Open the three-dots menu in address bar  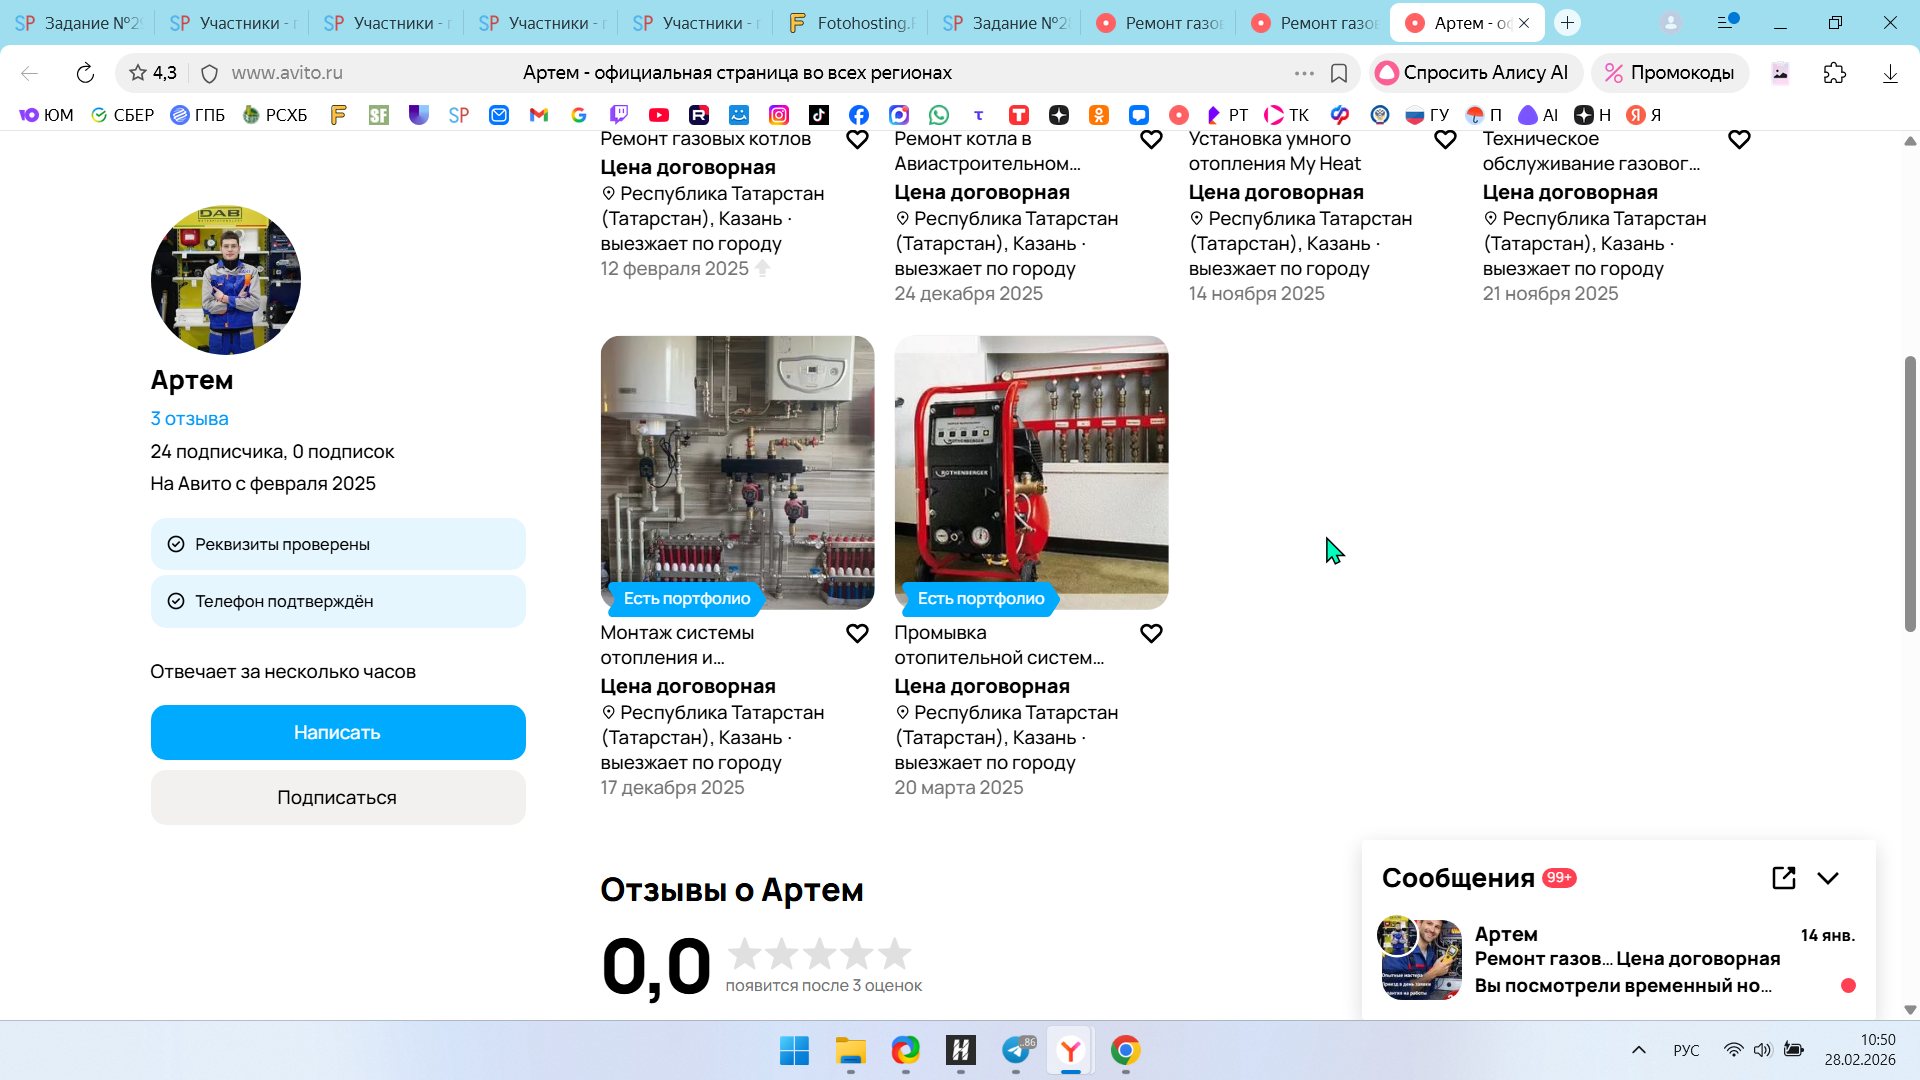pos(1304,73)
